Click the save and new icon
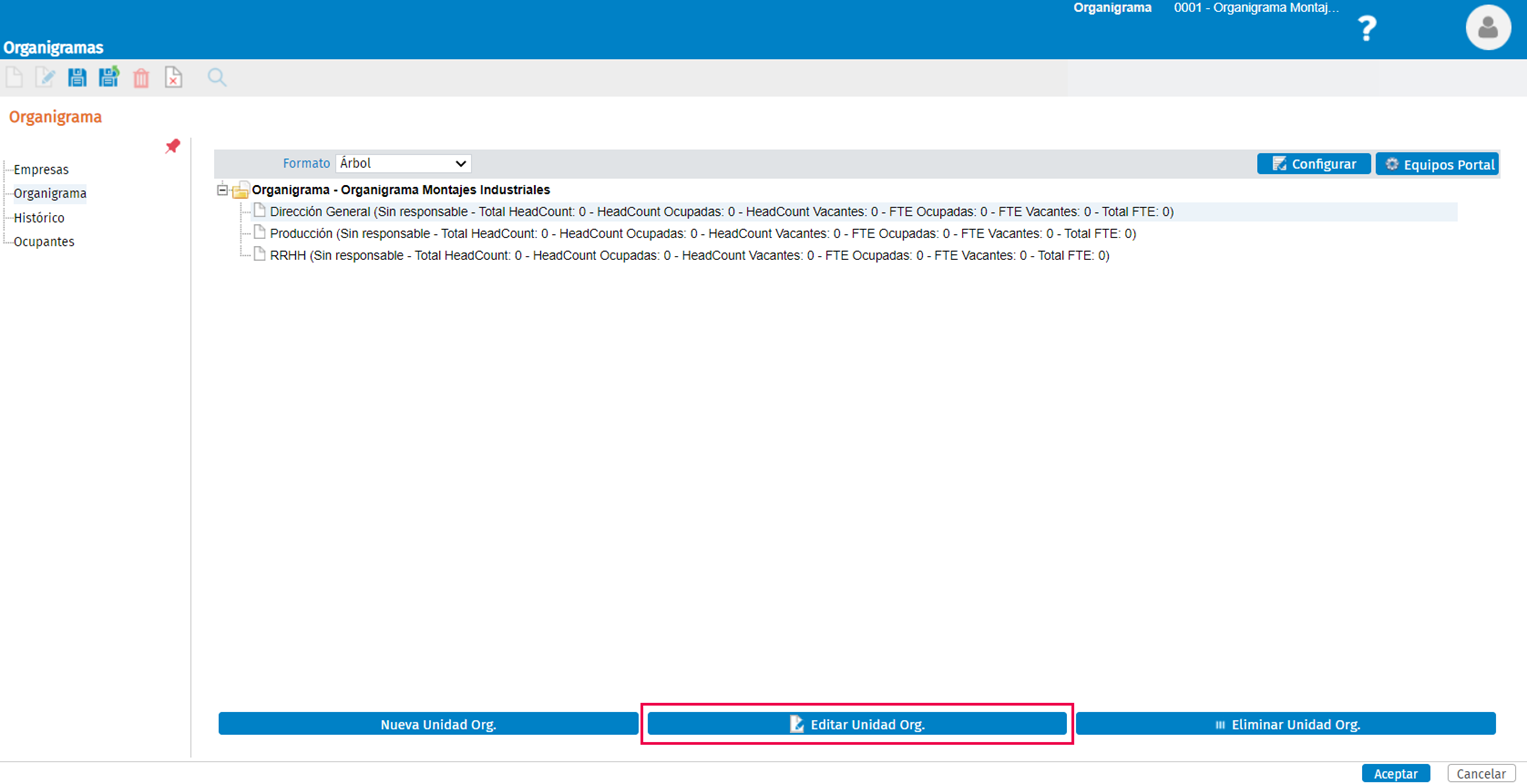 [109, 78]
